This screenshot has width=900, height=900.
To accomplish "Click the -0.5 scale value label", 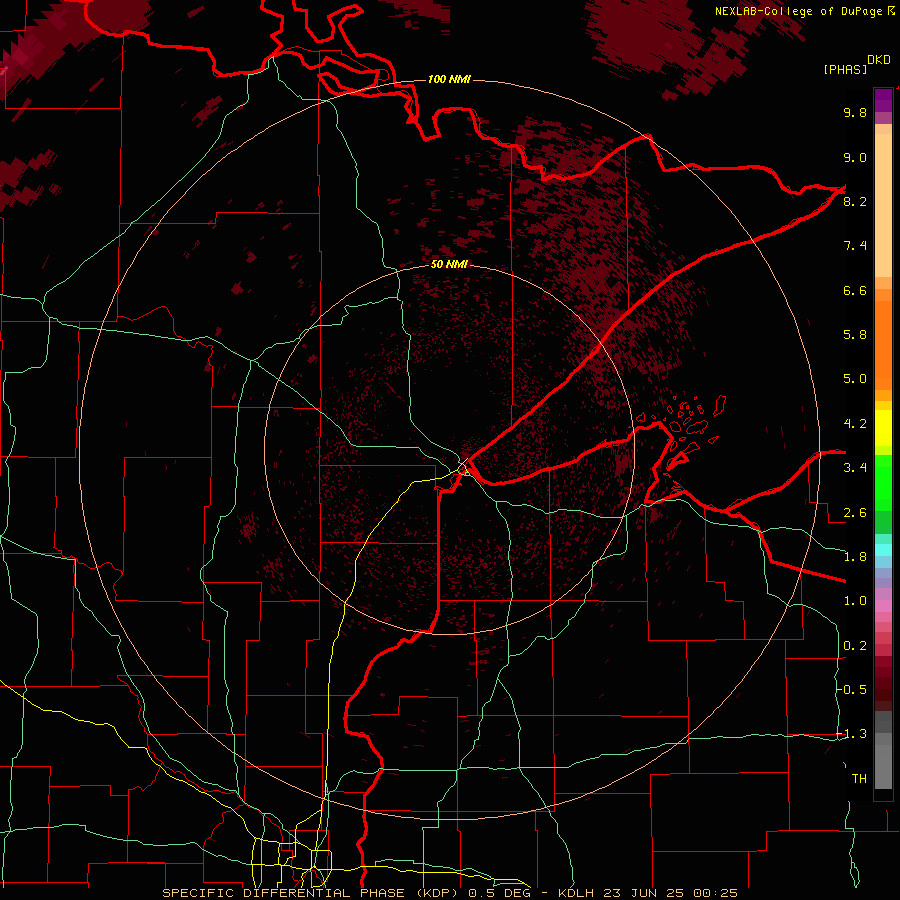I will [852, 690].
